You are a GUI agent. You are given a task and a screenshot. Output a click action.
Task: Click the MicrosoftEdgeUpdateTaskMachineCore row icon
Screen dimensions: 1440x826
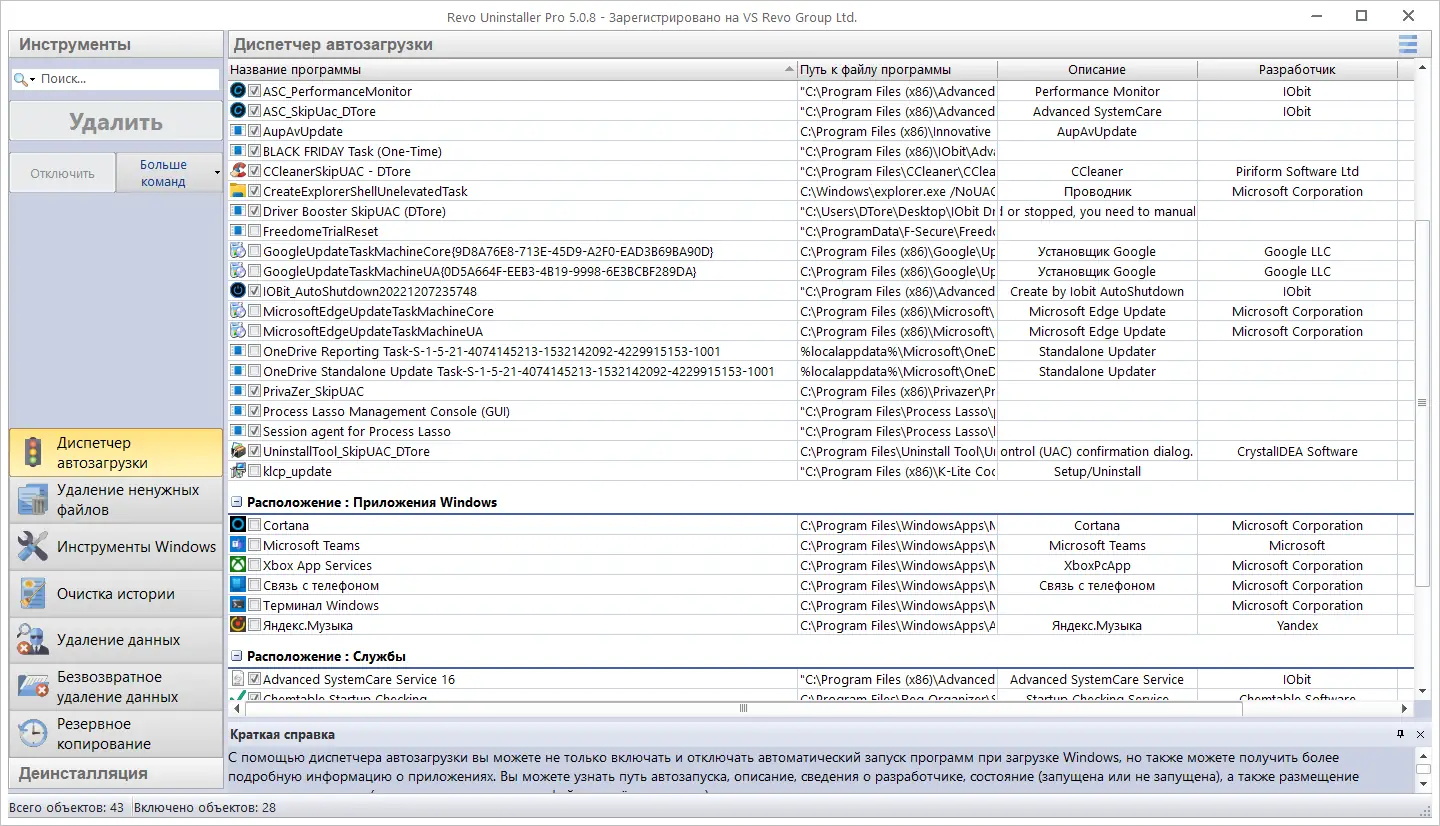238,311
